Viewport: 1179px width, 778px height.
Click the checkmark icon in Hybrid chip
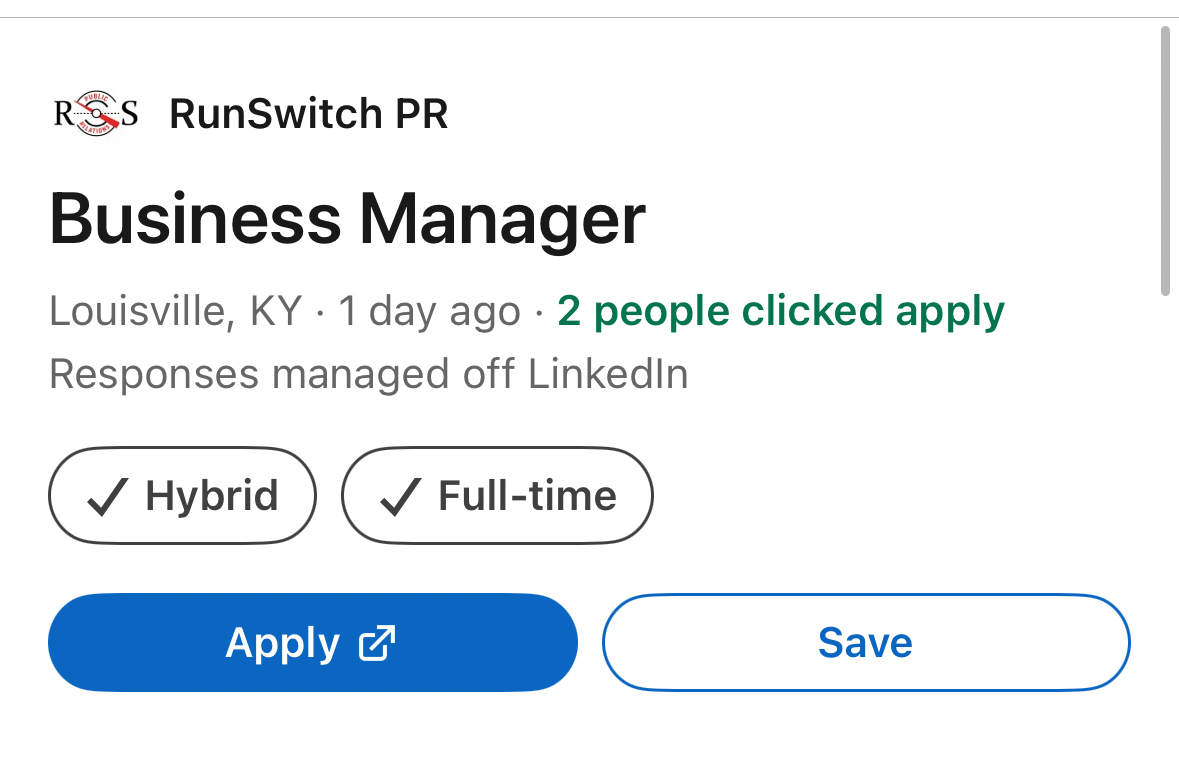pos(107,497)
